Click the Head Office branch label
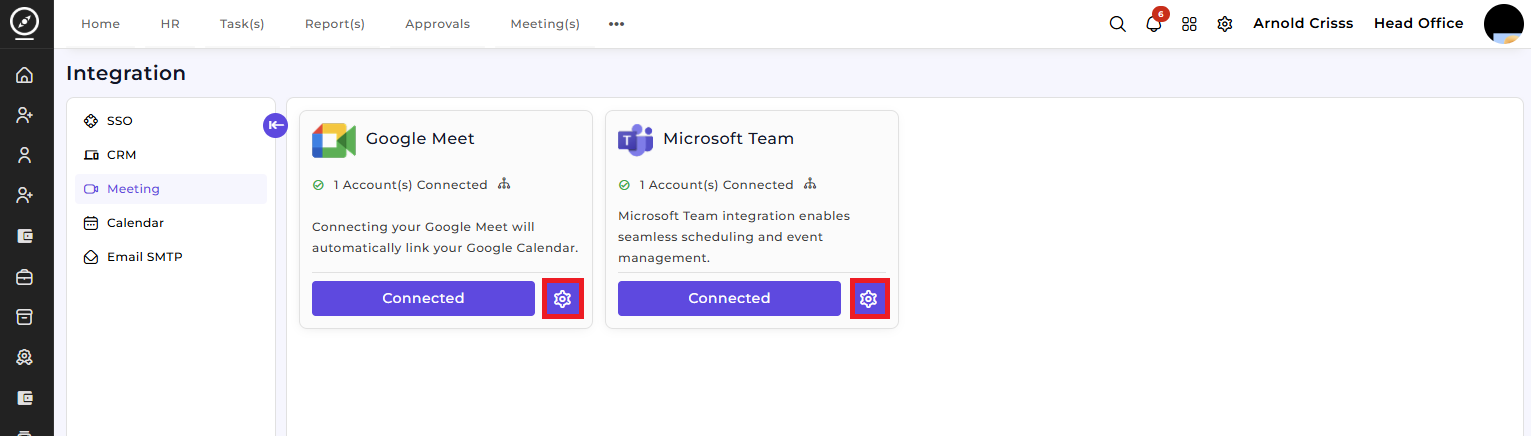Screen dimensions: 1531x436 [1418, 23]
